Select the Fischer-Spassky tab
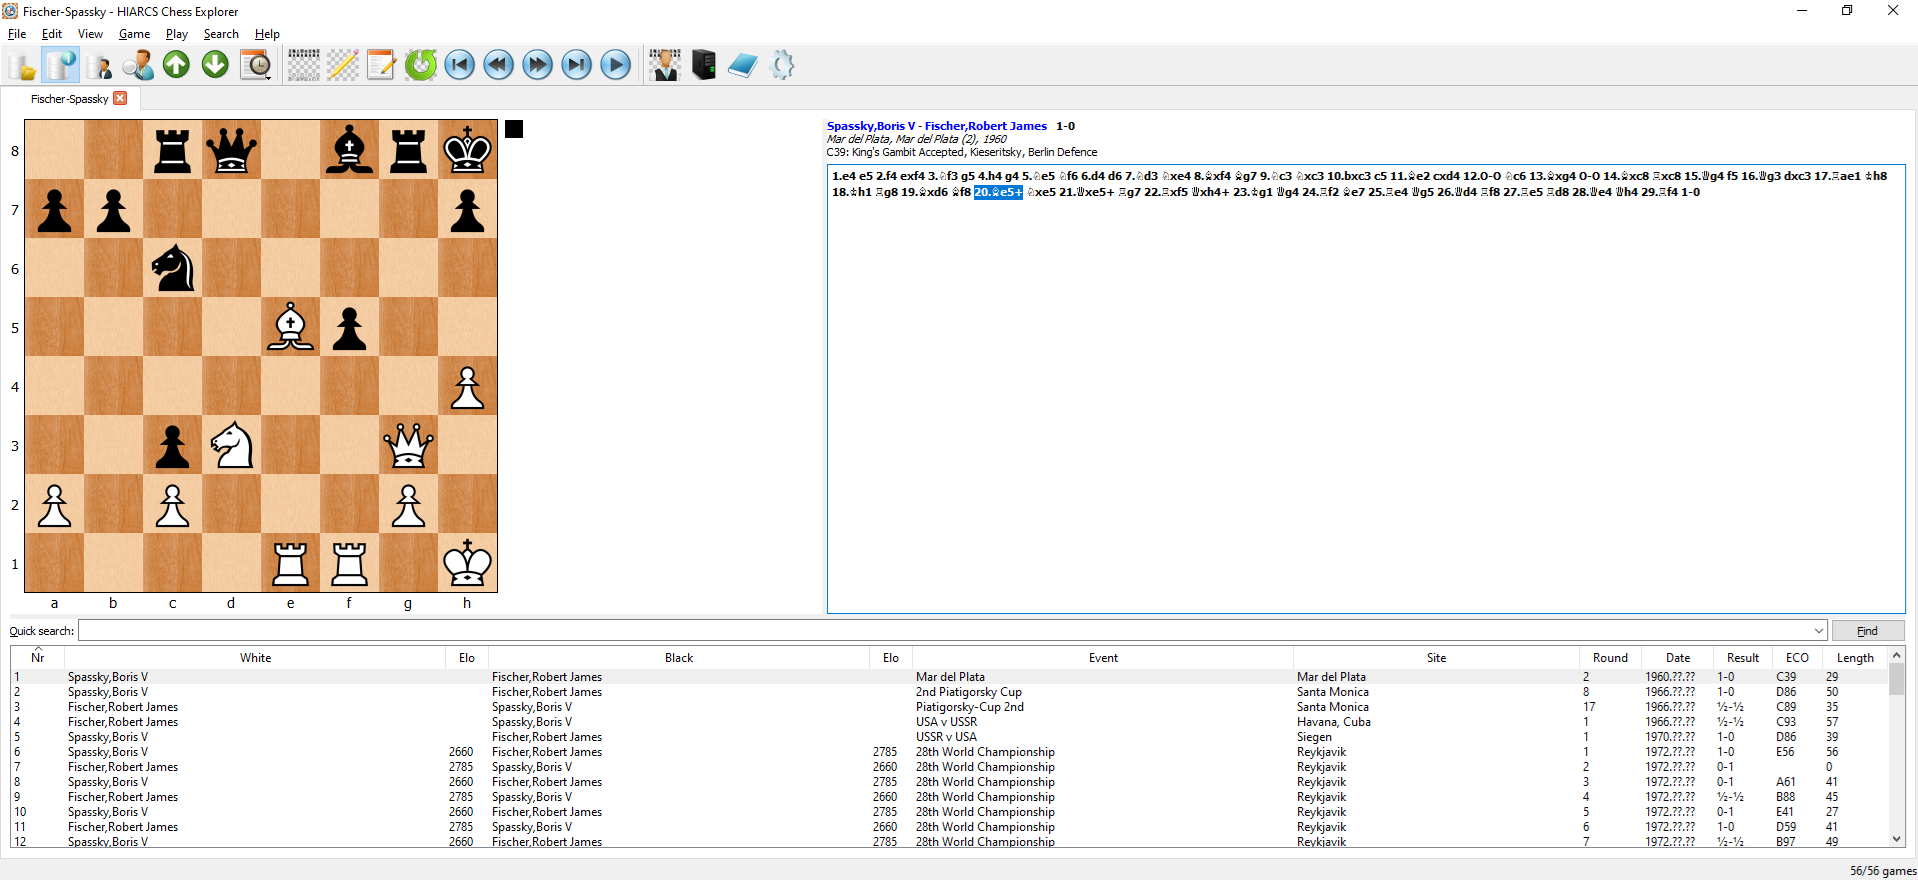 point(69,99)
